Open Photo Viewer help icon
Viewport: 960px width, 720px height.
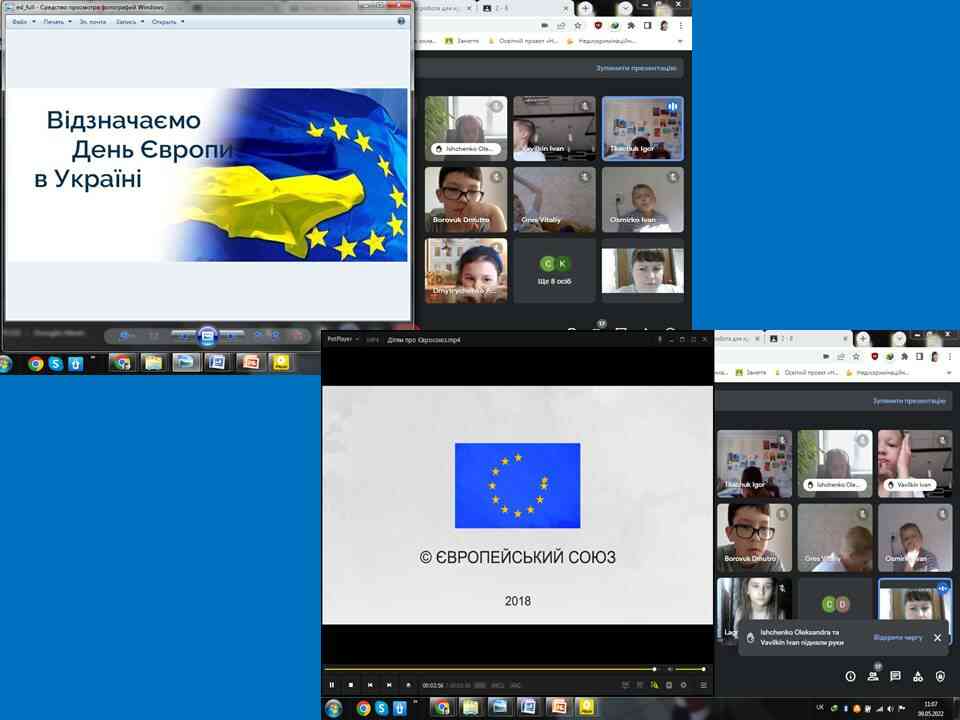(401, 21)
